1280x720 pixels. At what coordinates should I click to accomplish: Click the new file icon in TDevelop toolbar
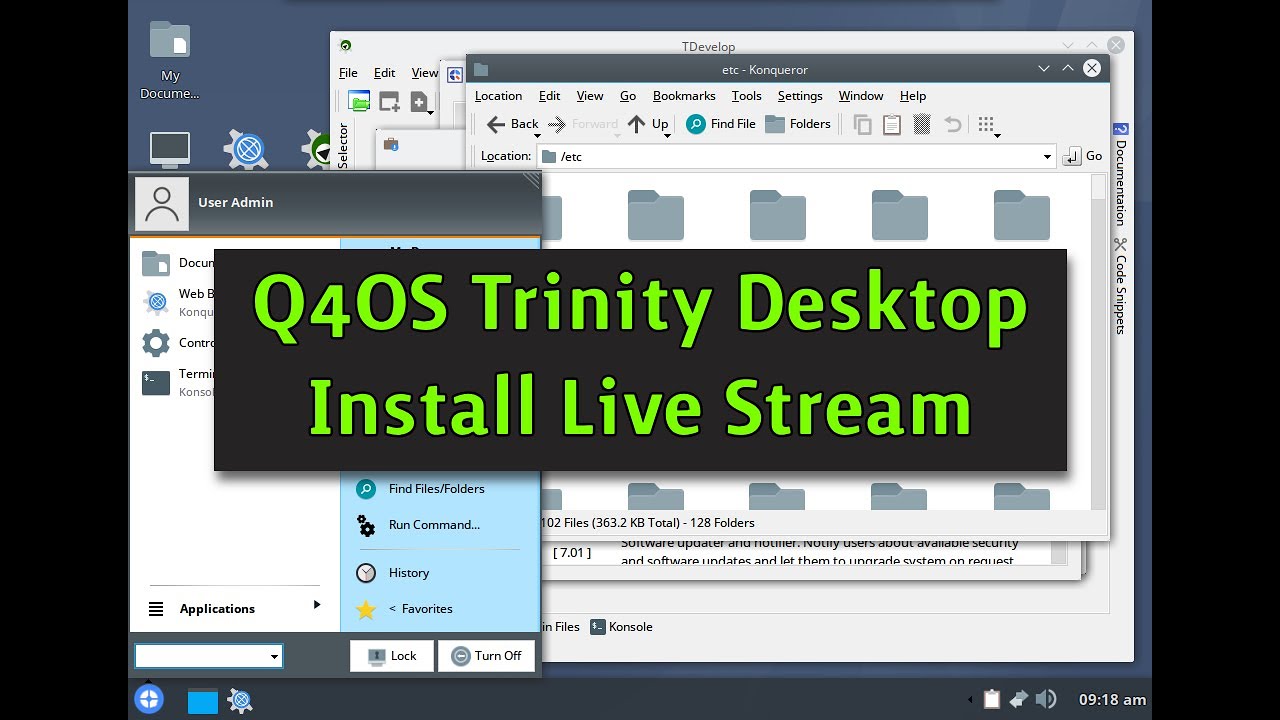[x=419, y=101]
